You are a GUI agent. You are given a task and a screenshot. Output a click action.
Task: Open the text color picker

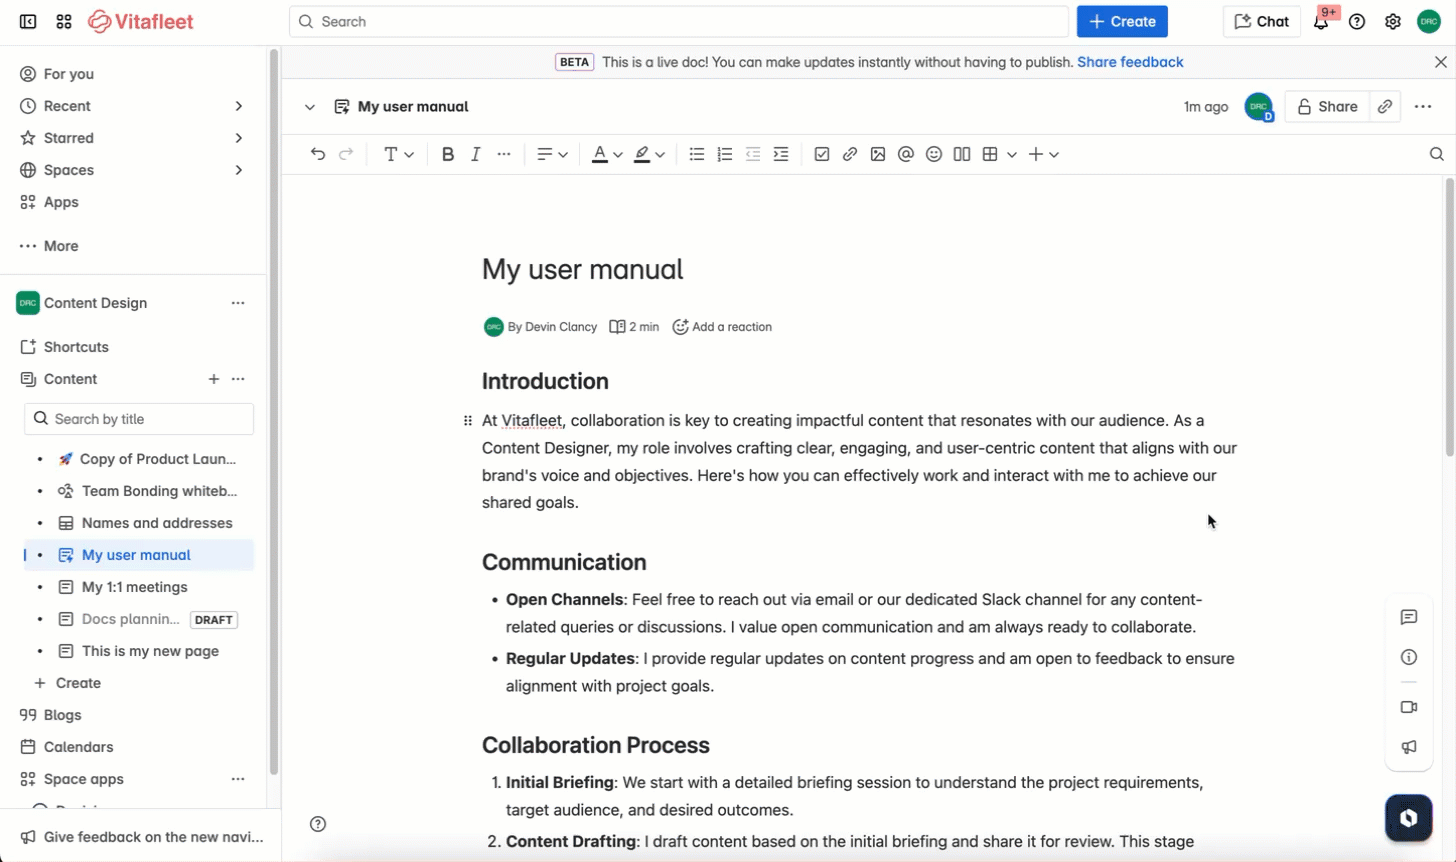pos(606,154)
